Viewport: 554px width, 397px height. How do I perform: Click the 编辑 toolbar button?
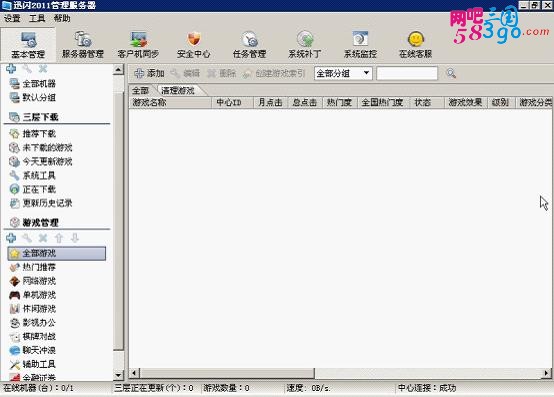pos(185,73)
